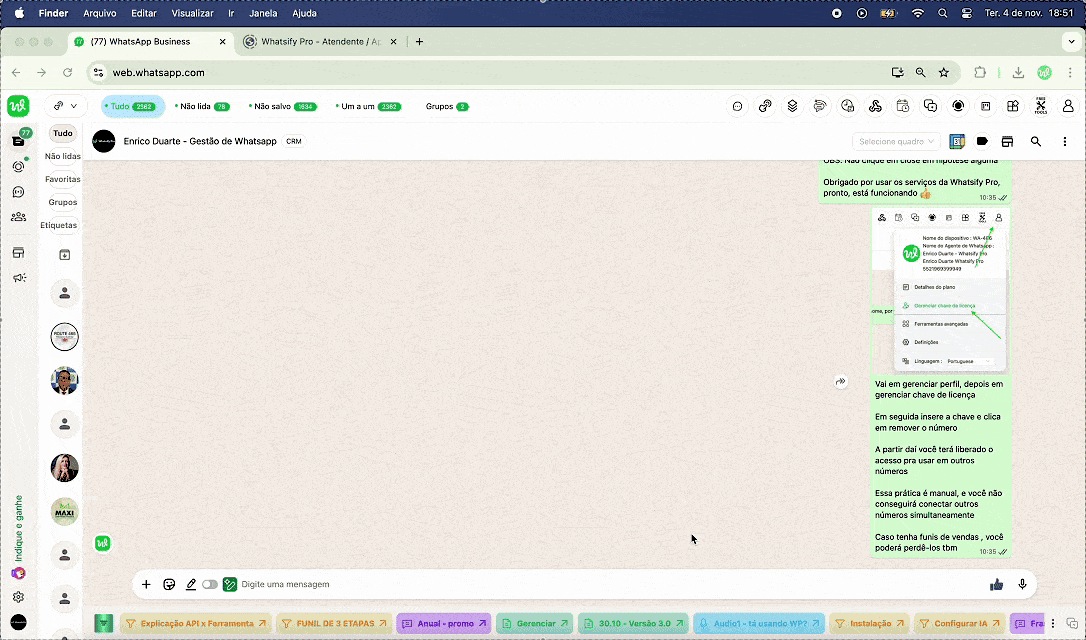Click the megaphone broadcast icon in sidebar
Screen dimensions: 1086x640
(18, 278)
